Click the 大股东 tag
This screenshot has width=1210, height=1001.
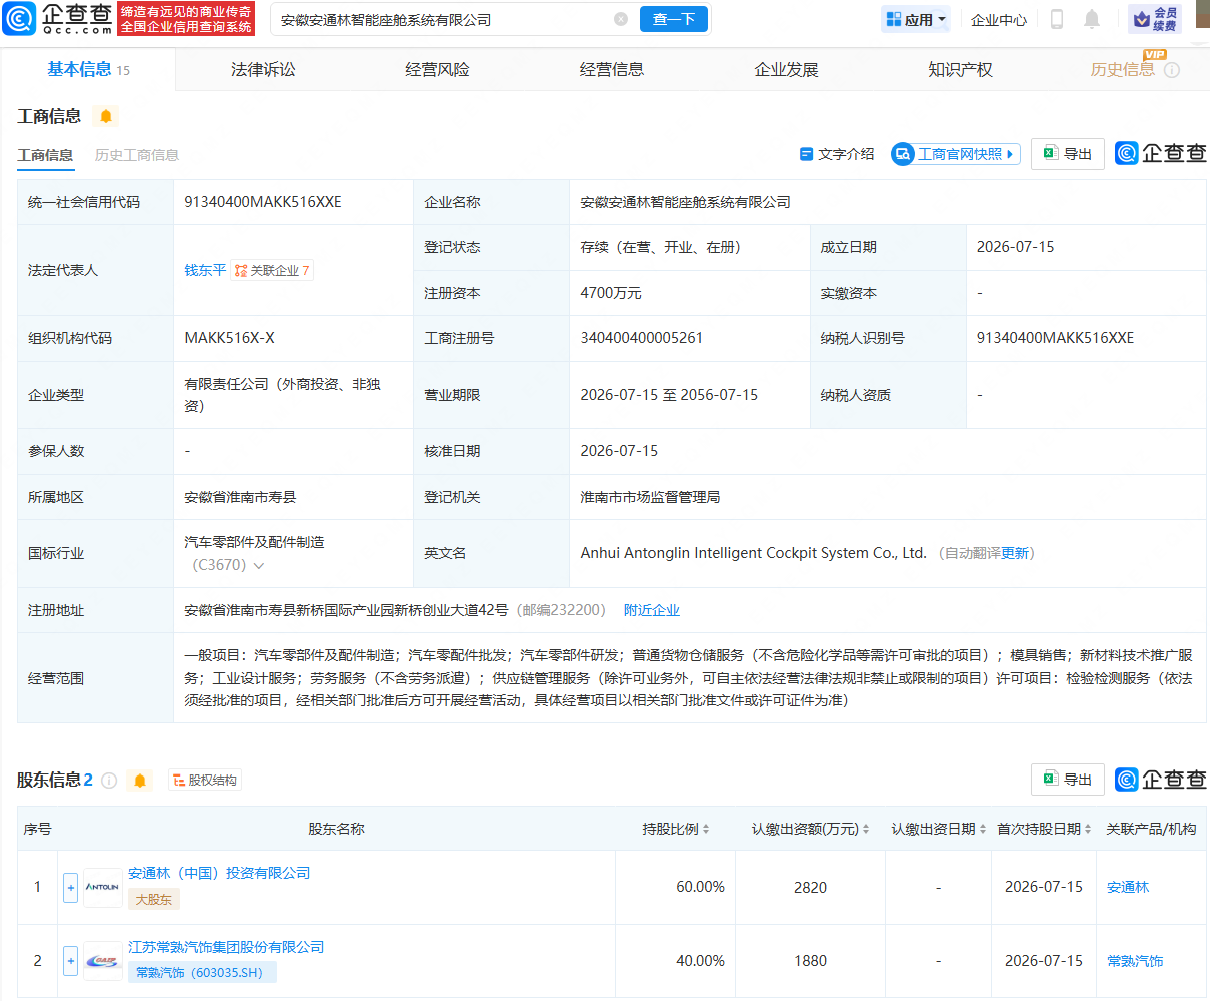click(154, 899)
